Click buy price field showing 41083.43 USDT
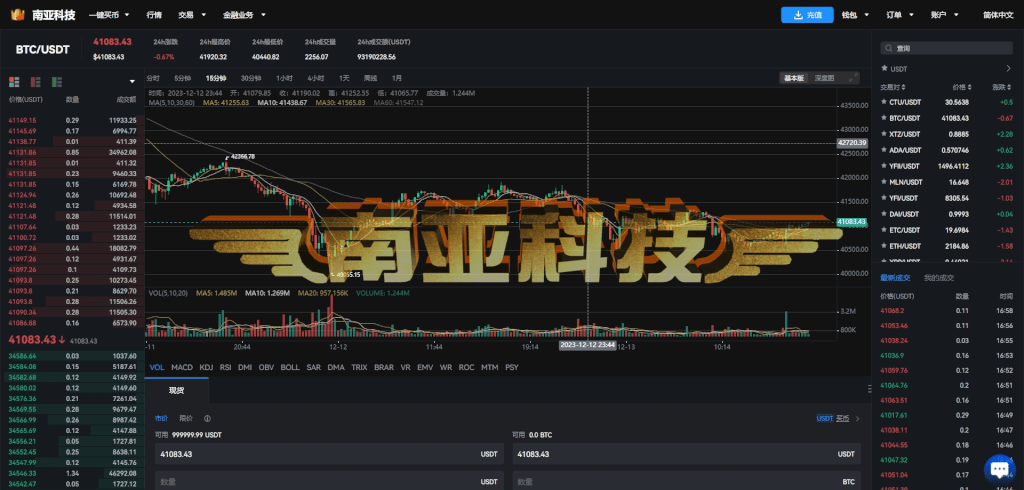This screenshot has height=490, width=1024. [x=329, y=453]
